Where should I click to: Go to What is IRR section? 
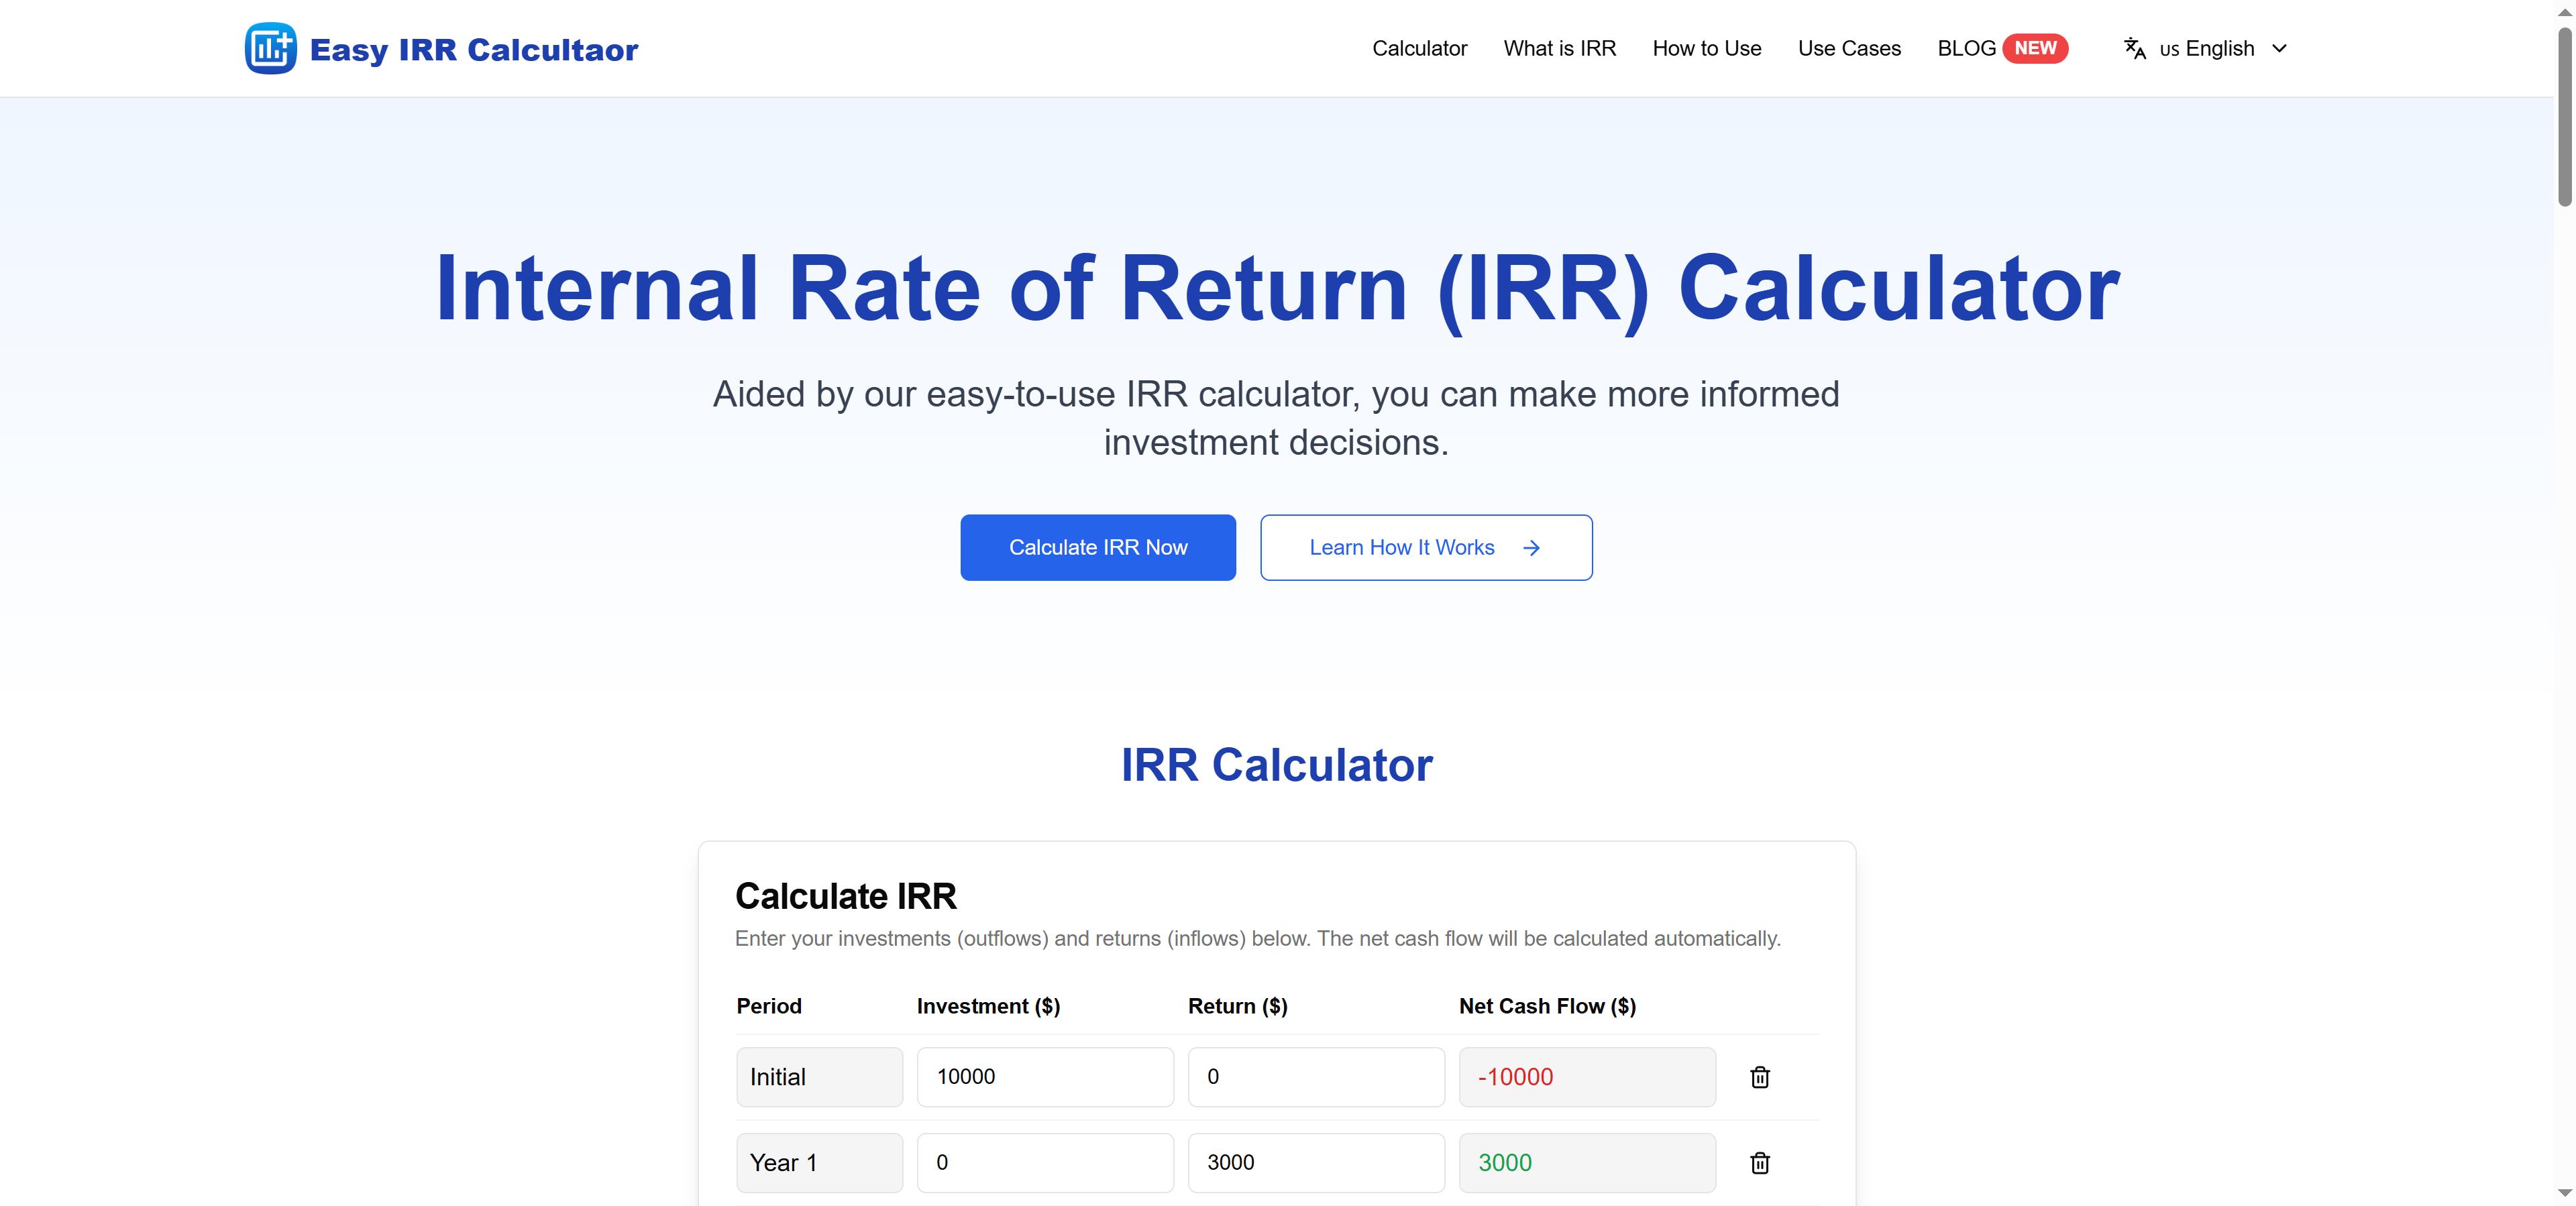(1559, 48)
